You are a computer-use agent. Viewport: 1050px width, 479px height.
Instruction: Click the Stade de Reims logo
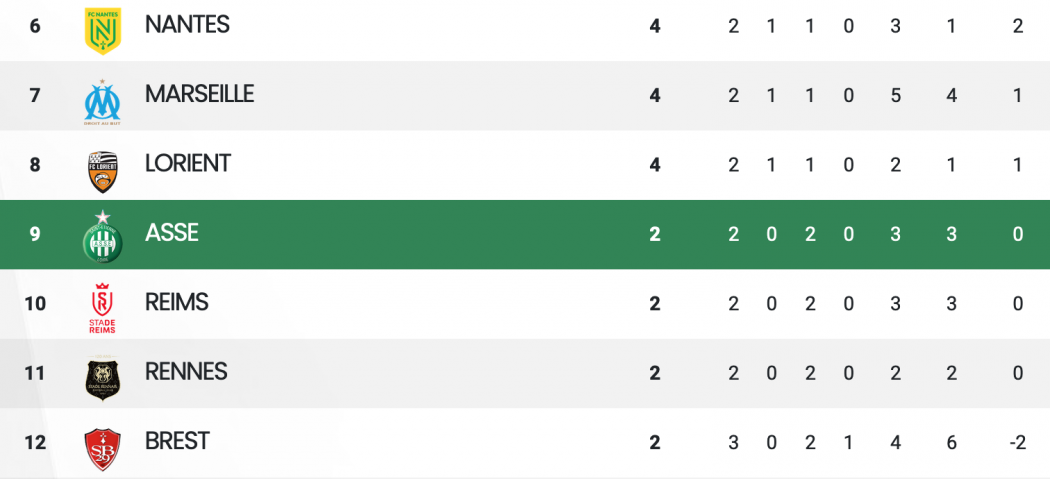click(x=102, y=308)
